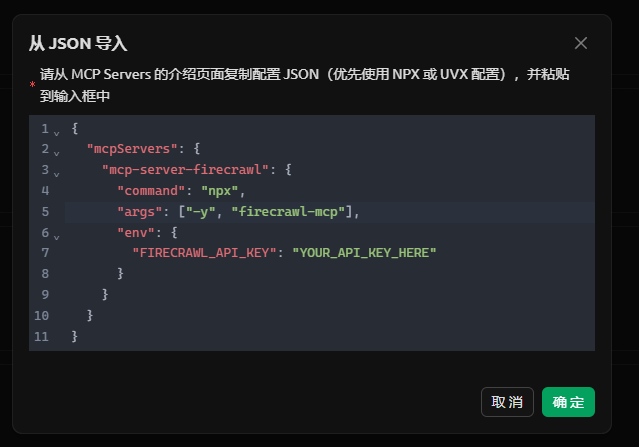Click line number 7 in gutter
This screenshot has width=639, height=447.
point(45,253)
